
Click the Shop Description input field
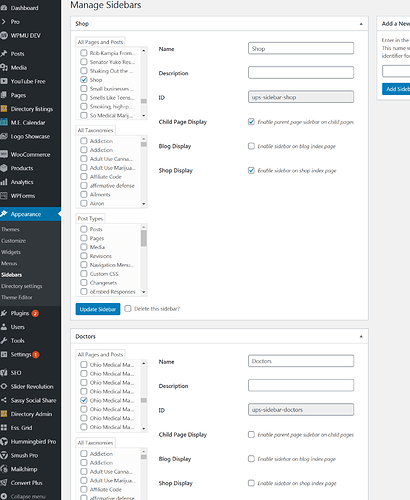[x=301, y=72]
